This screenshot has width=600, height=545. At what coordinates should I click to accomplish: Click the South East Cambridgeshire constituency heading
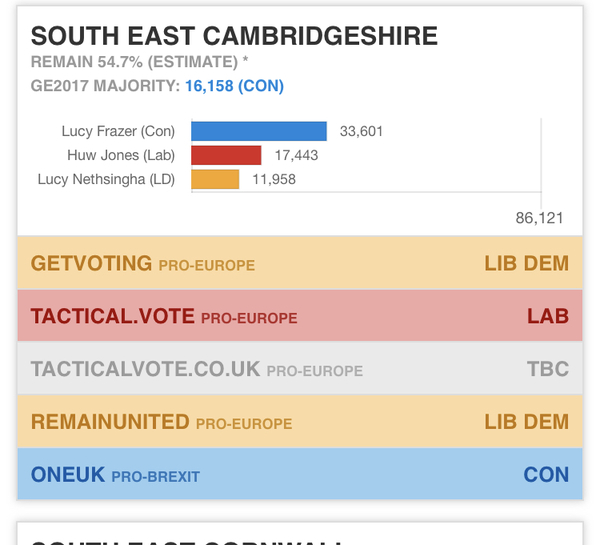click(234, 37)
